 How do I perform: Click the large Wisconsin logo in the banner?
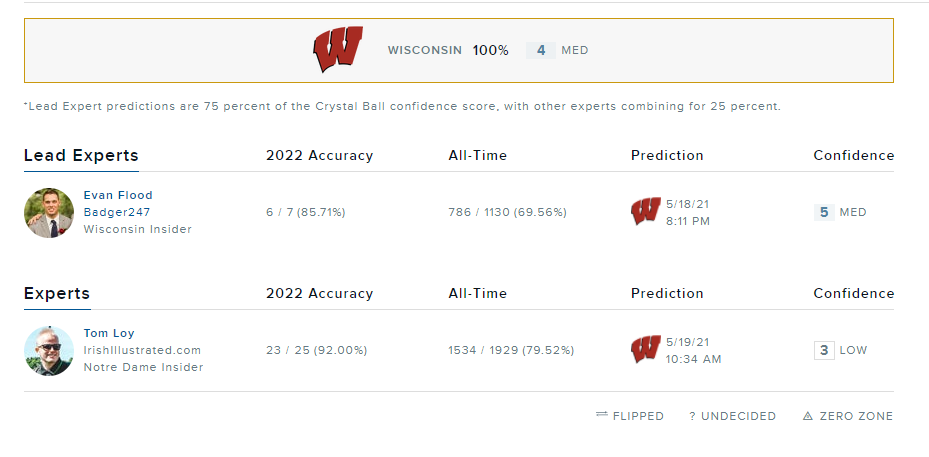click(338, 50)
